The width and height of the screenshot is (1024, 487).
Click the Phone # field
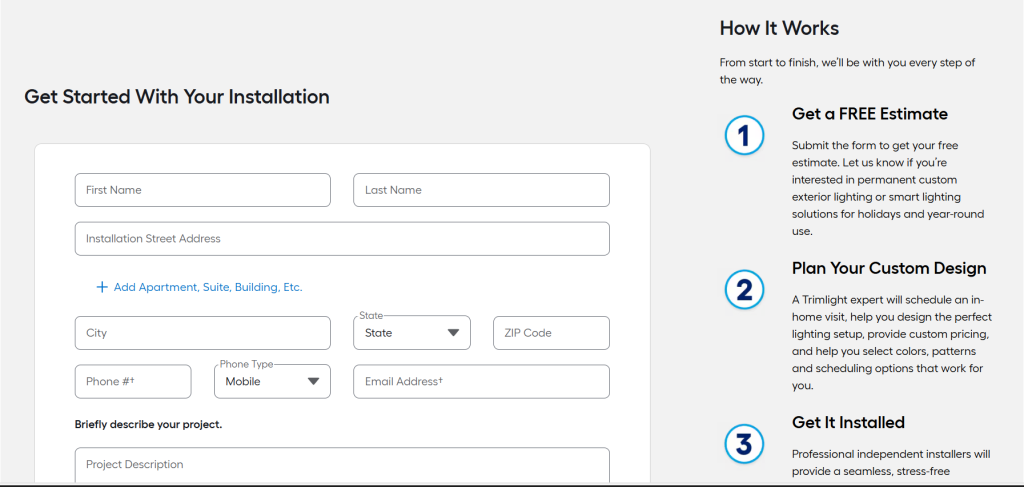click(133, 382)
